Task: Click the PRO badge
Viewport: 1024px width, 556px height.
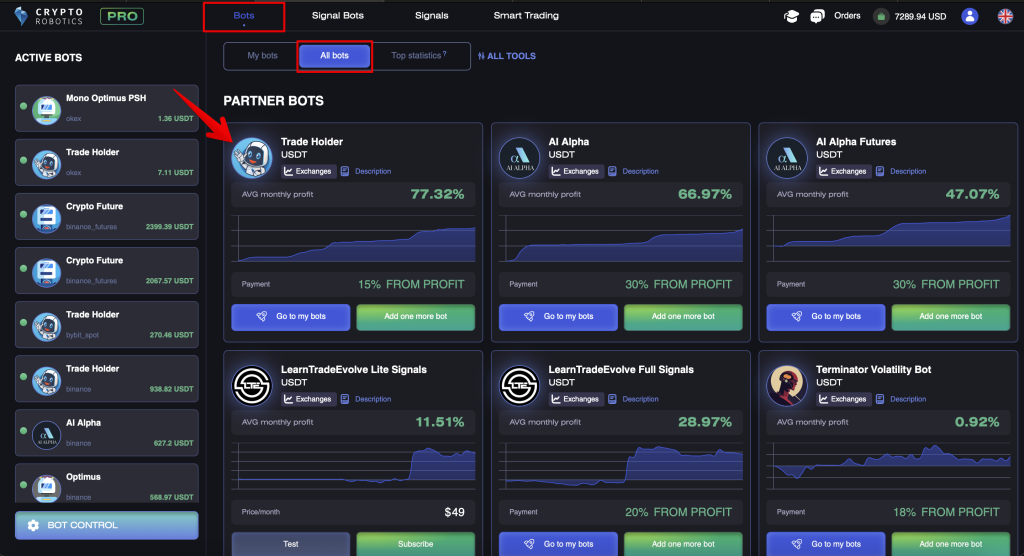Action: tap(121, 16)
